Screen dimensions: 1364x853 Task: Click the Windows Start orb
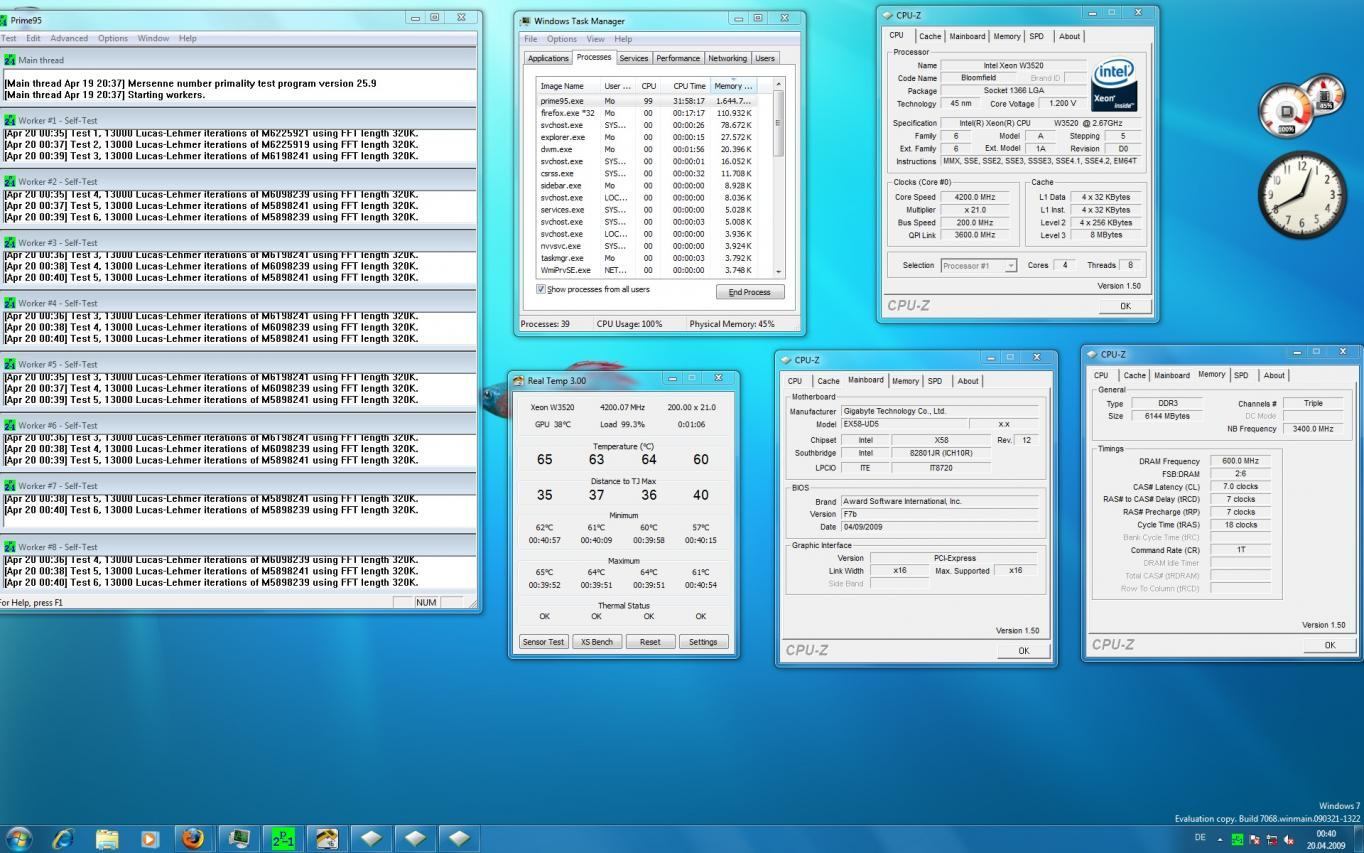coord(18,838)
